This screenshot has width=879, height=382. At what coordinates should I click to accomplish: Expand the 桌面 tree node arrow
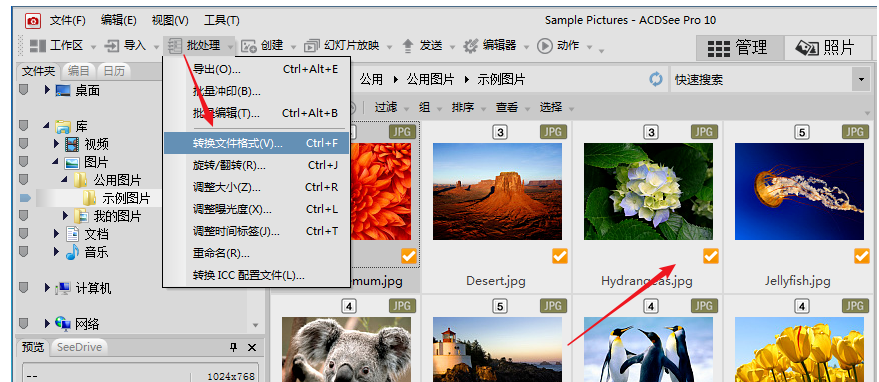pos(47,90)
